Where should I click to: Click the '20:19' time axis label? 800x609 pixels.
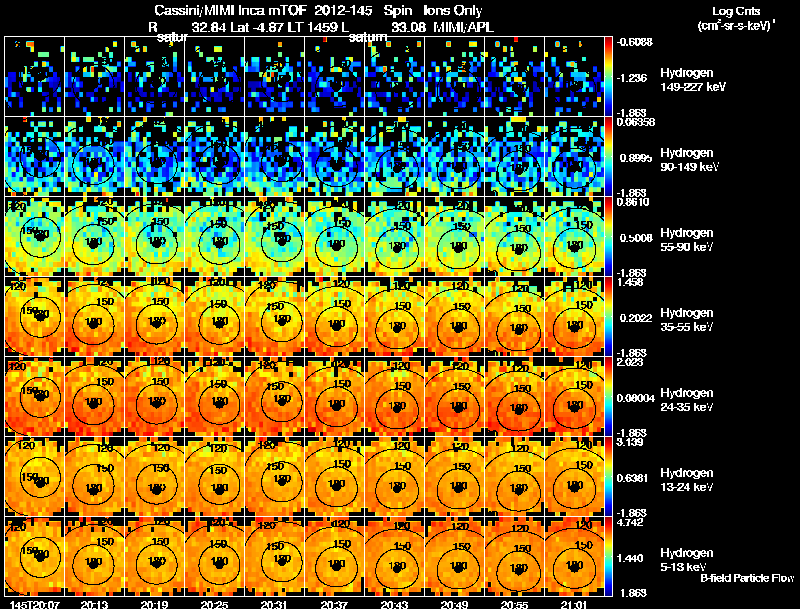click(x=154, y=604)
